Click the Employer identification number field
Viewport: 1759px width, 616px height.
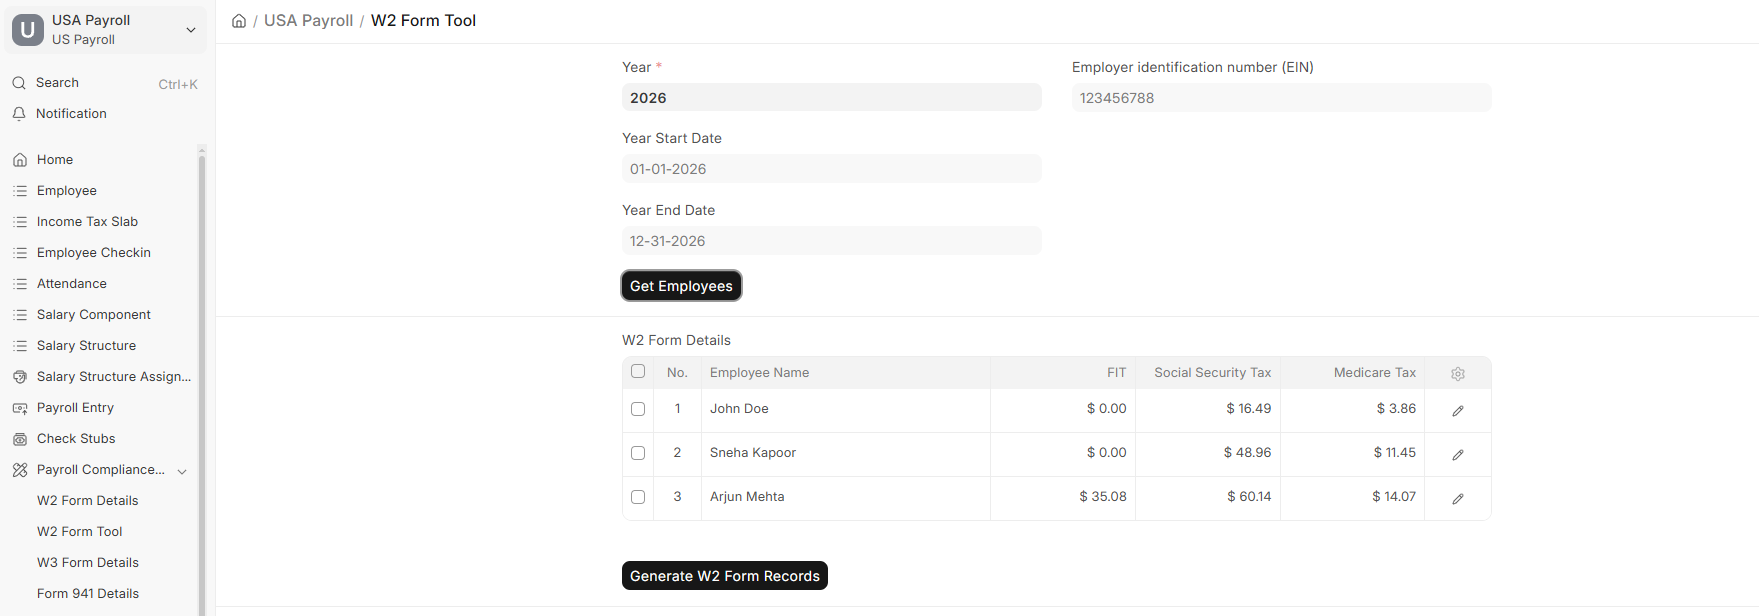pos(1281,98)
